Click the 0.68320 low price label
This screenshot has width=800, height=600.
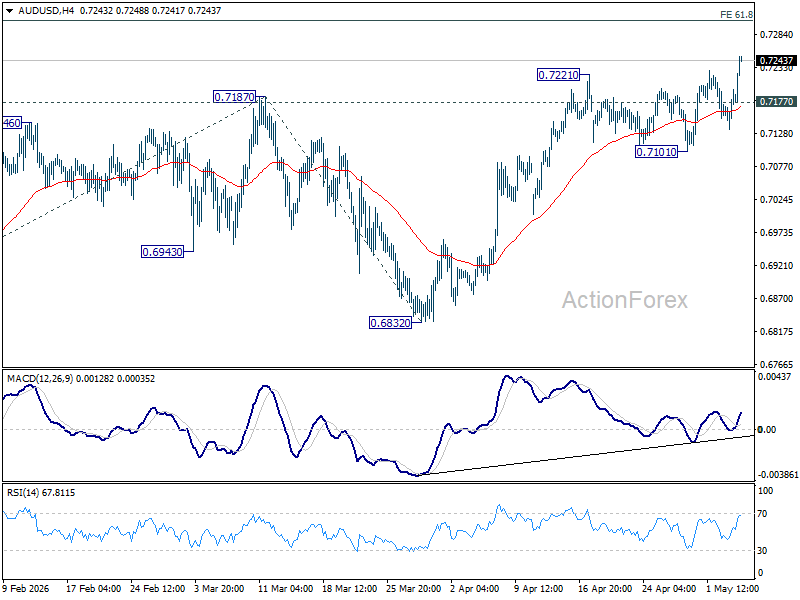click(x=390, y=322)
